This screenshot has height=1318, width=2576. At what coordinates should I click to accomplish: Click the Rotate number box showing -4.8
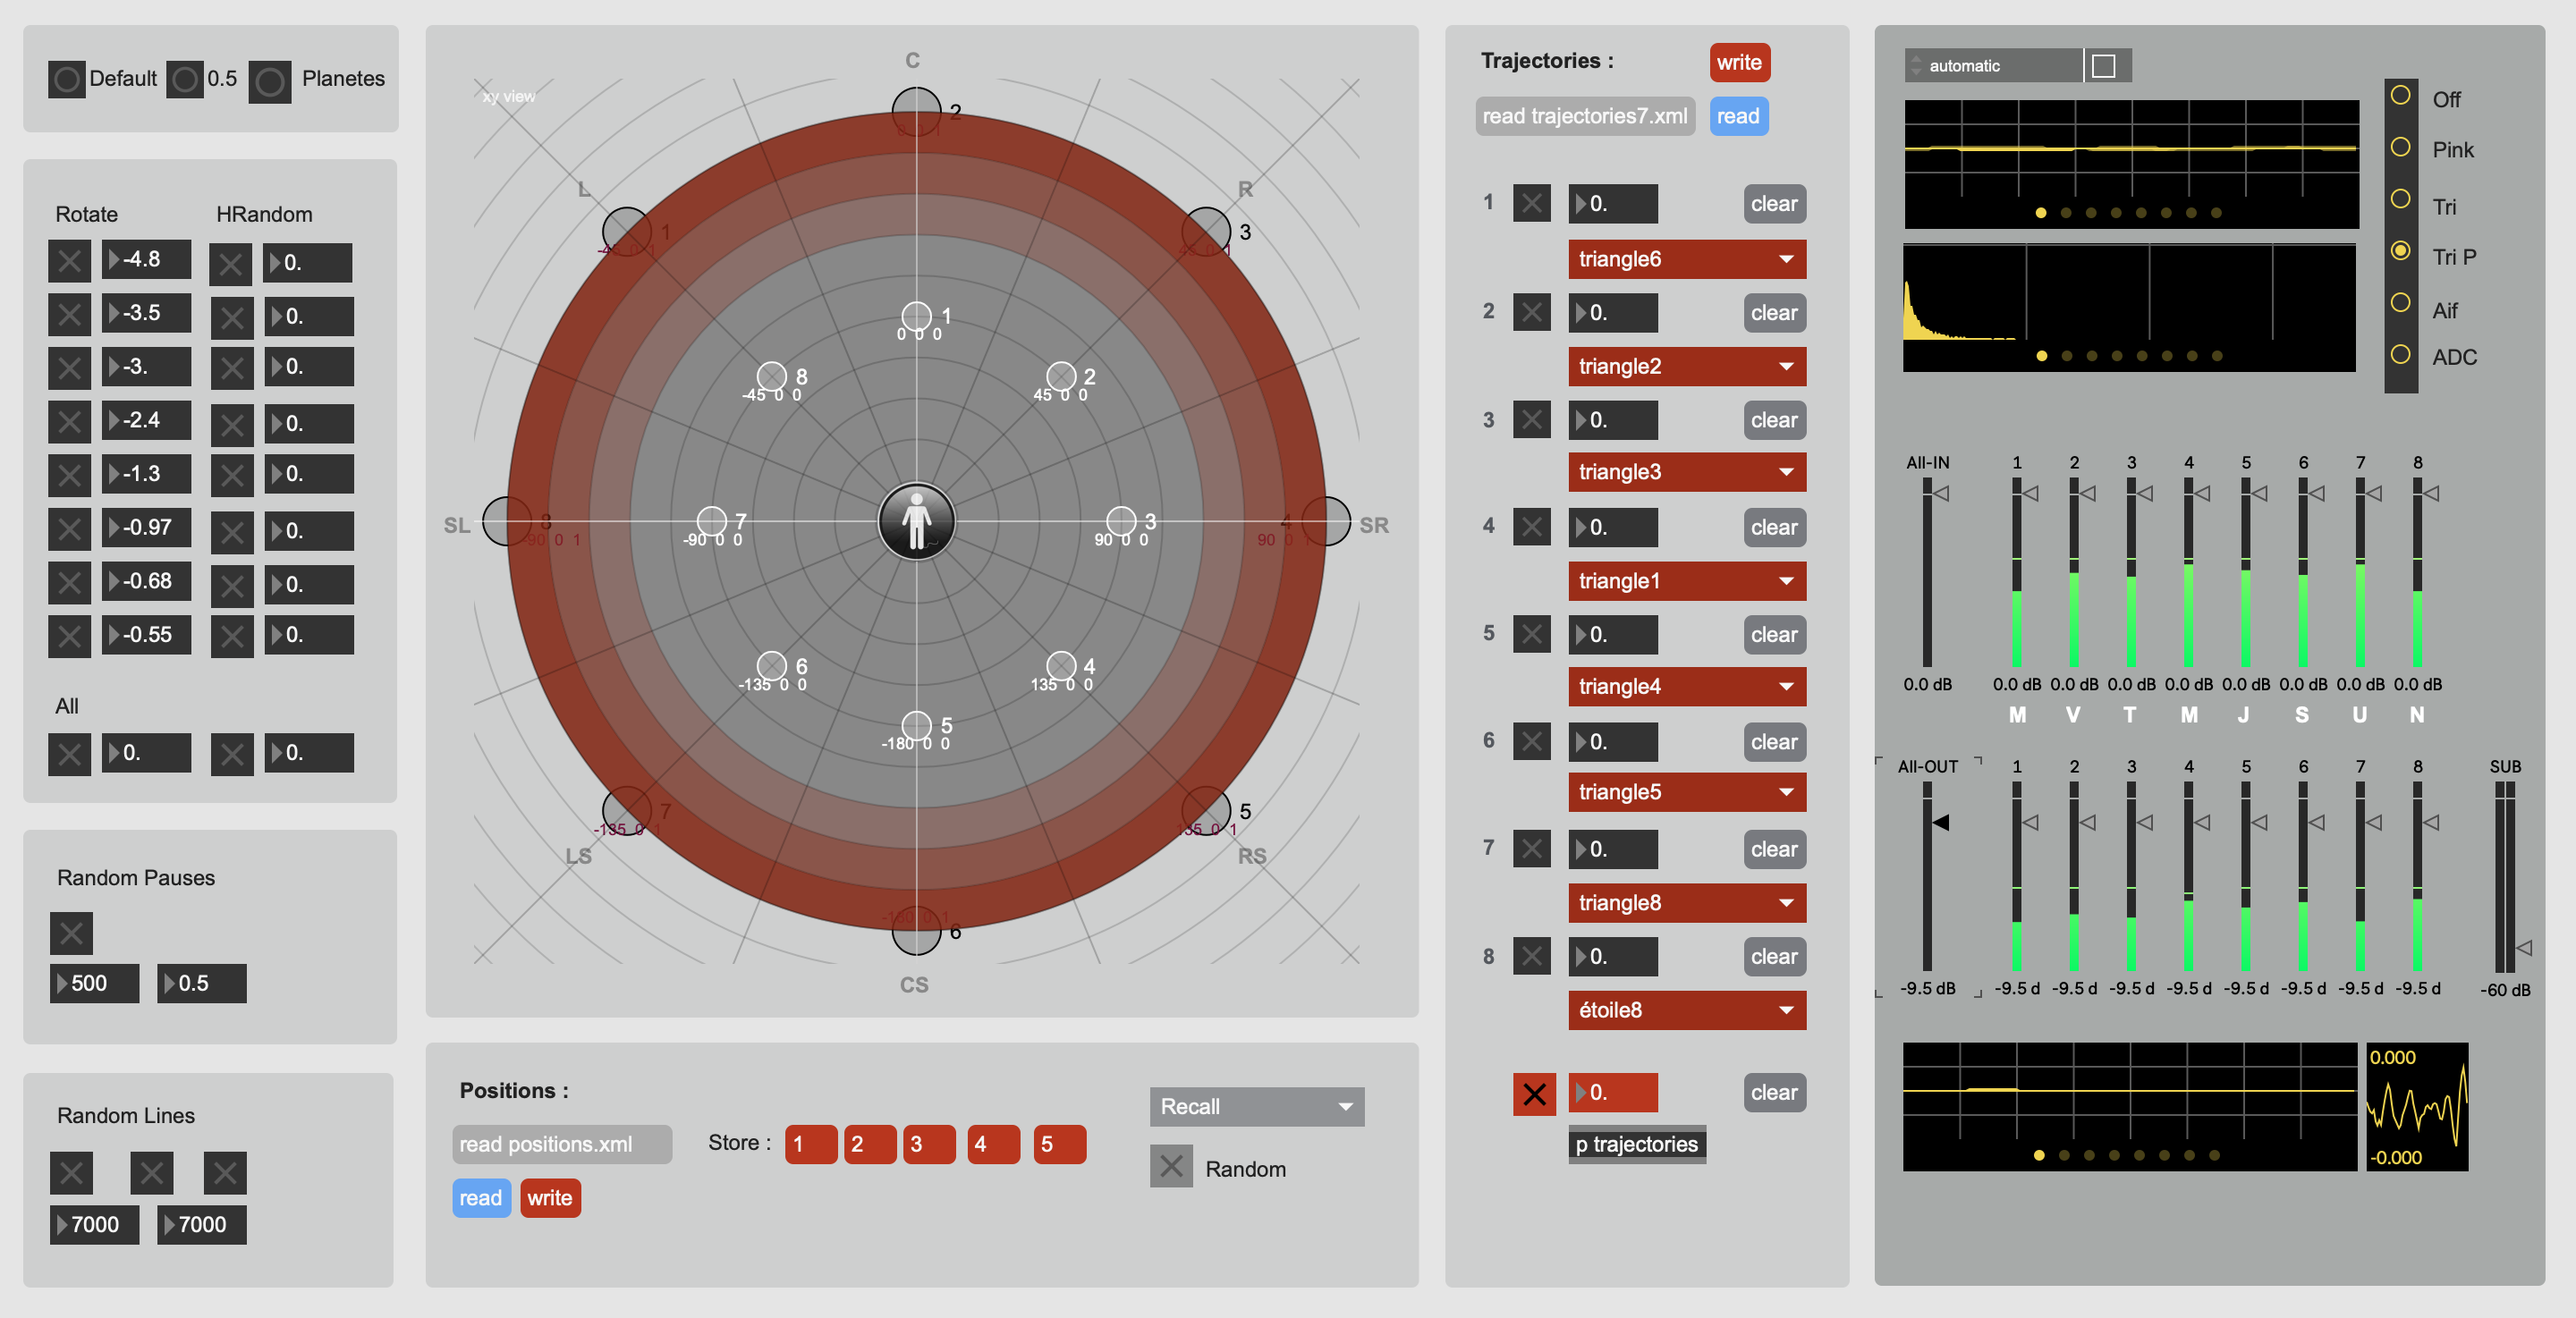pyautogui.click(x=147, y=259)
